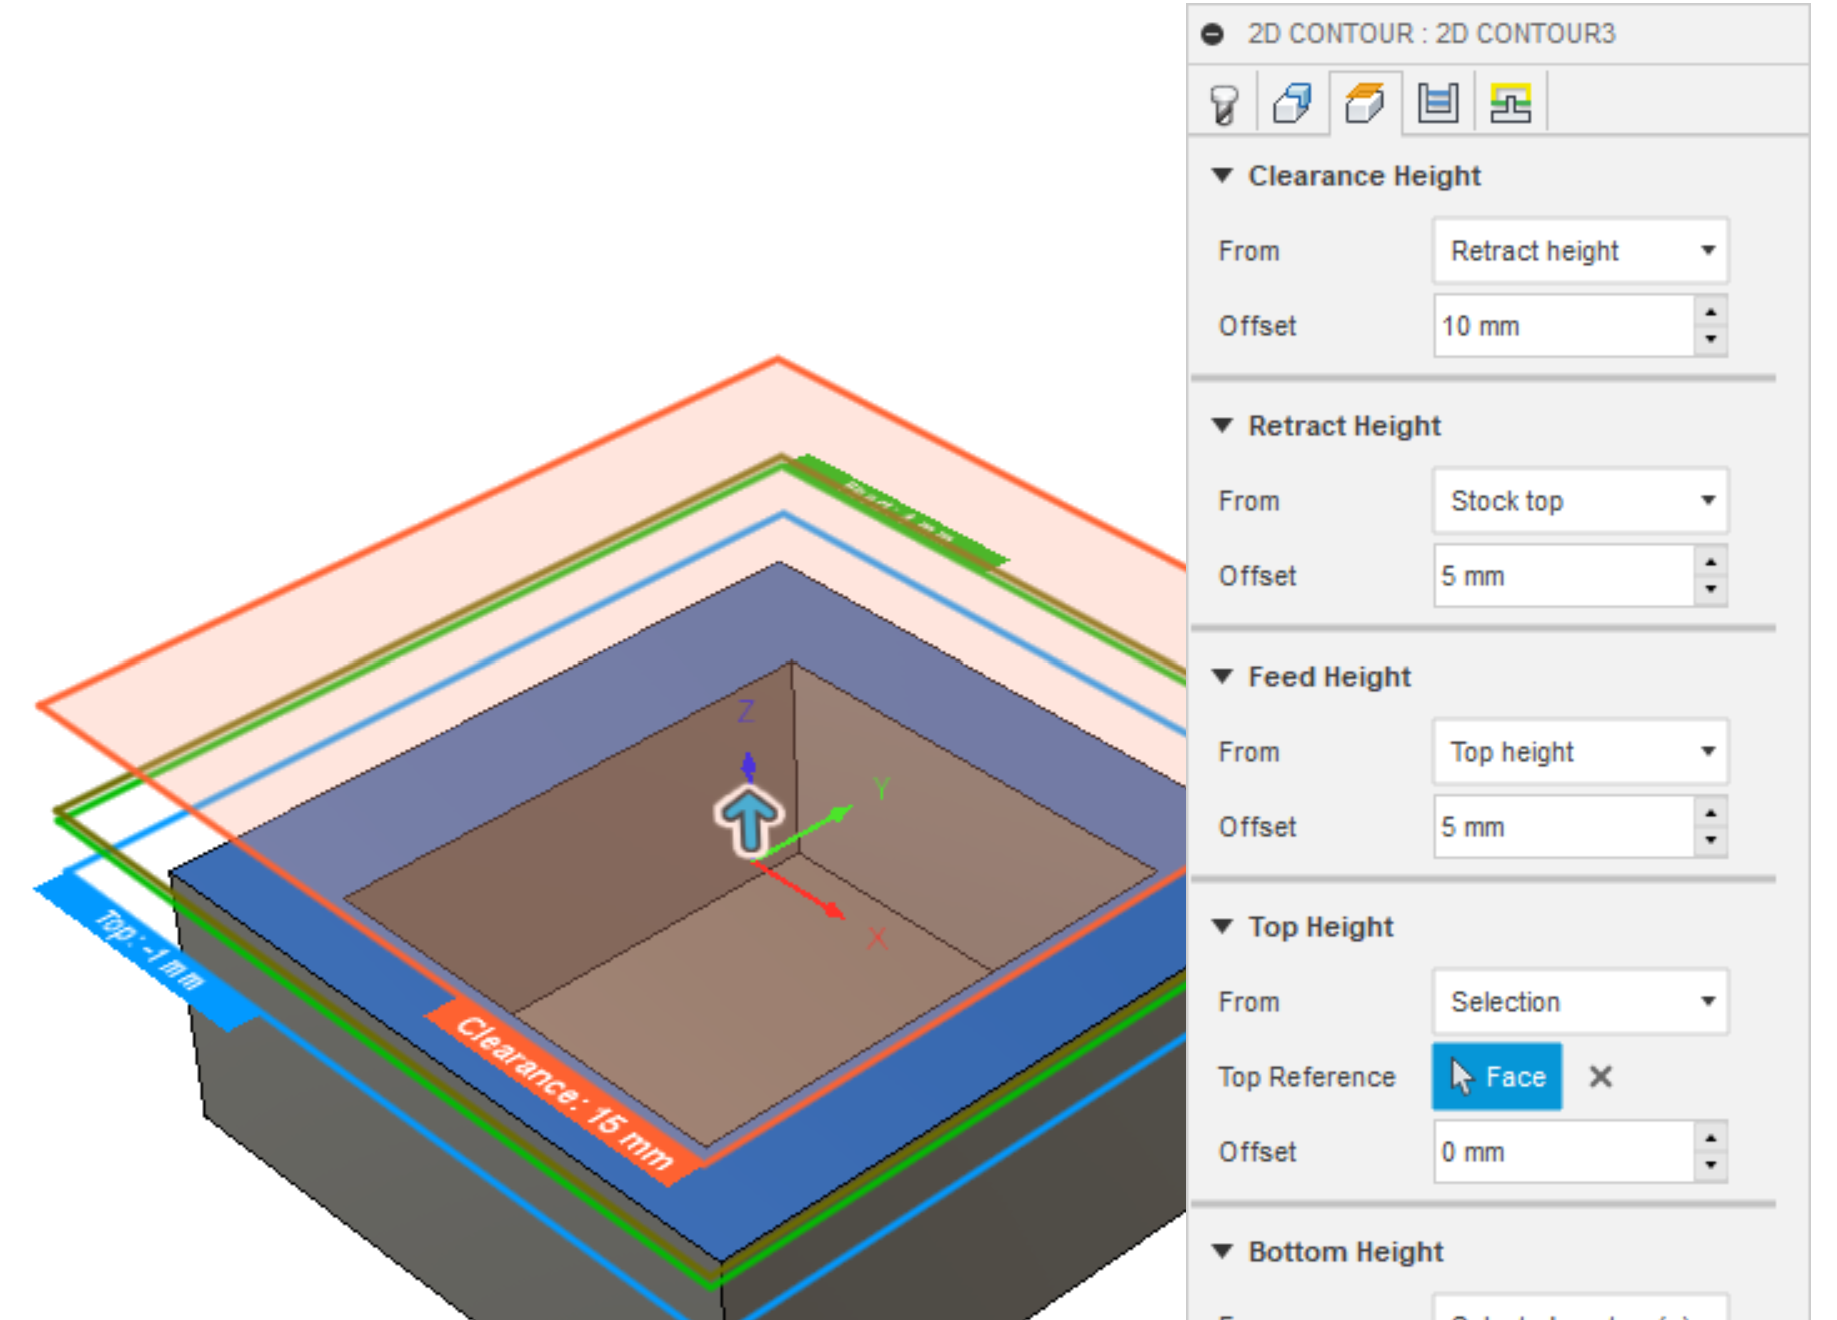Open the Retract Height From dropdown showing Stock top

[1580, 500]
